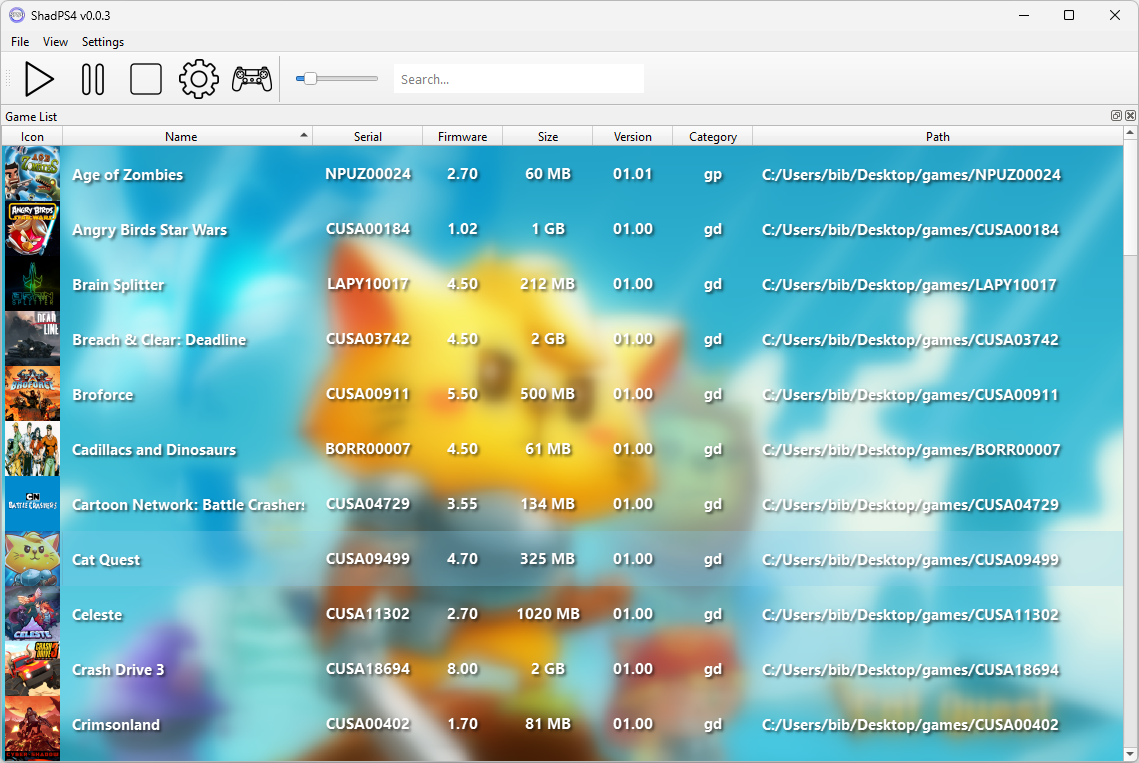Click the firmware '5.50' for Broforce
1139x763 pixels.
[463, 394]
